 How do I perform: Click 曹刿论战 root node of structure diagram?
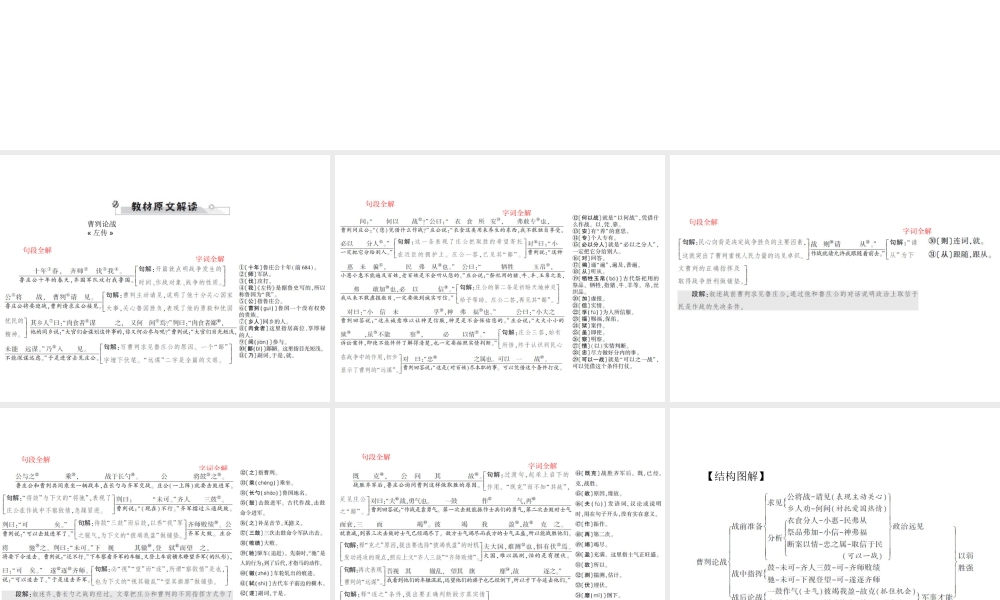pos(712,562)
